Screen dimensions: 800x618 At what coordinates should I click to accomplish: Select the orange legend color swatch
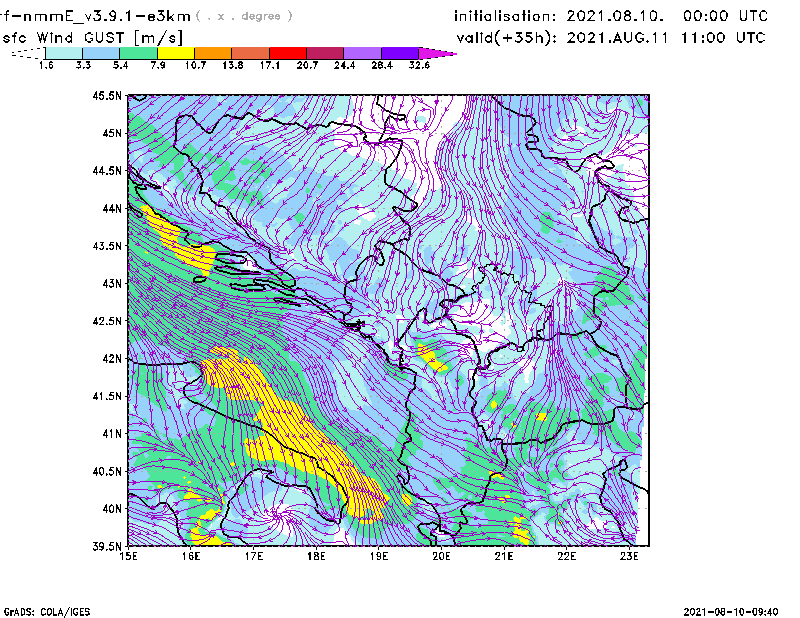[x=213, y=53]
